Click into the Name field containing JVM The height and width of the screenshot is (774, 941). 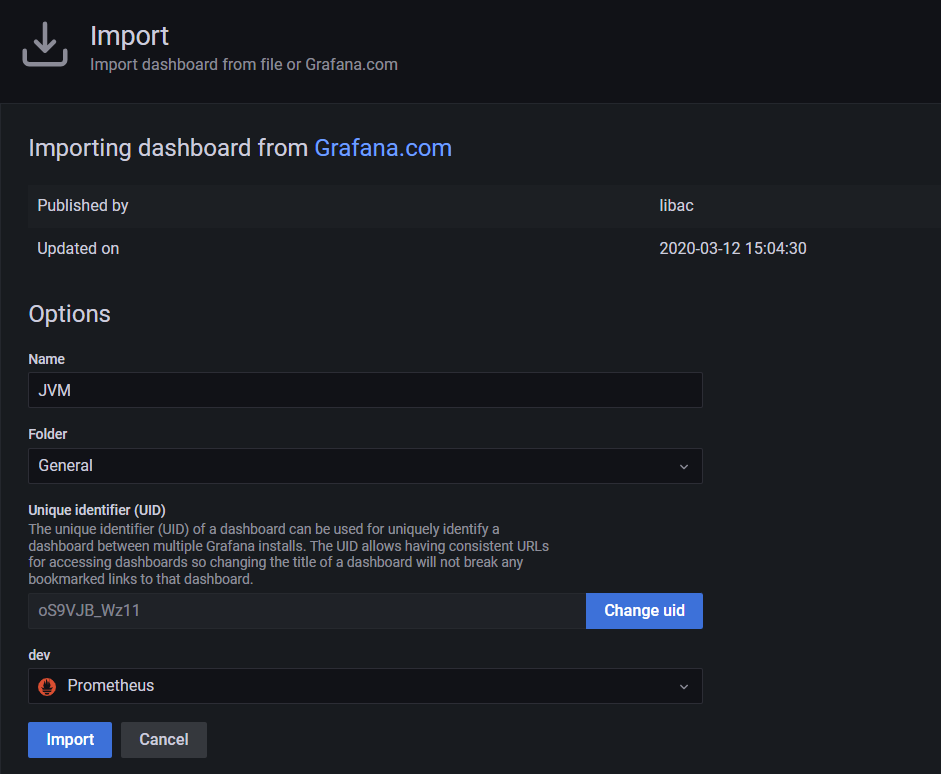(x=365, y=390)
